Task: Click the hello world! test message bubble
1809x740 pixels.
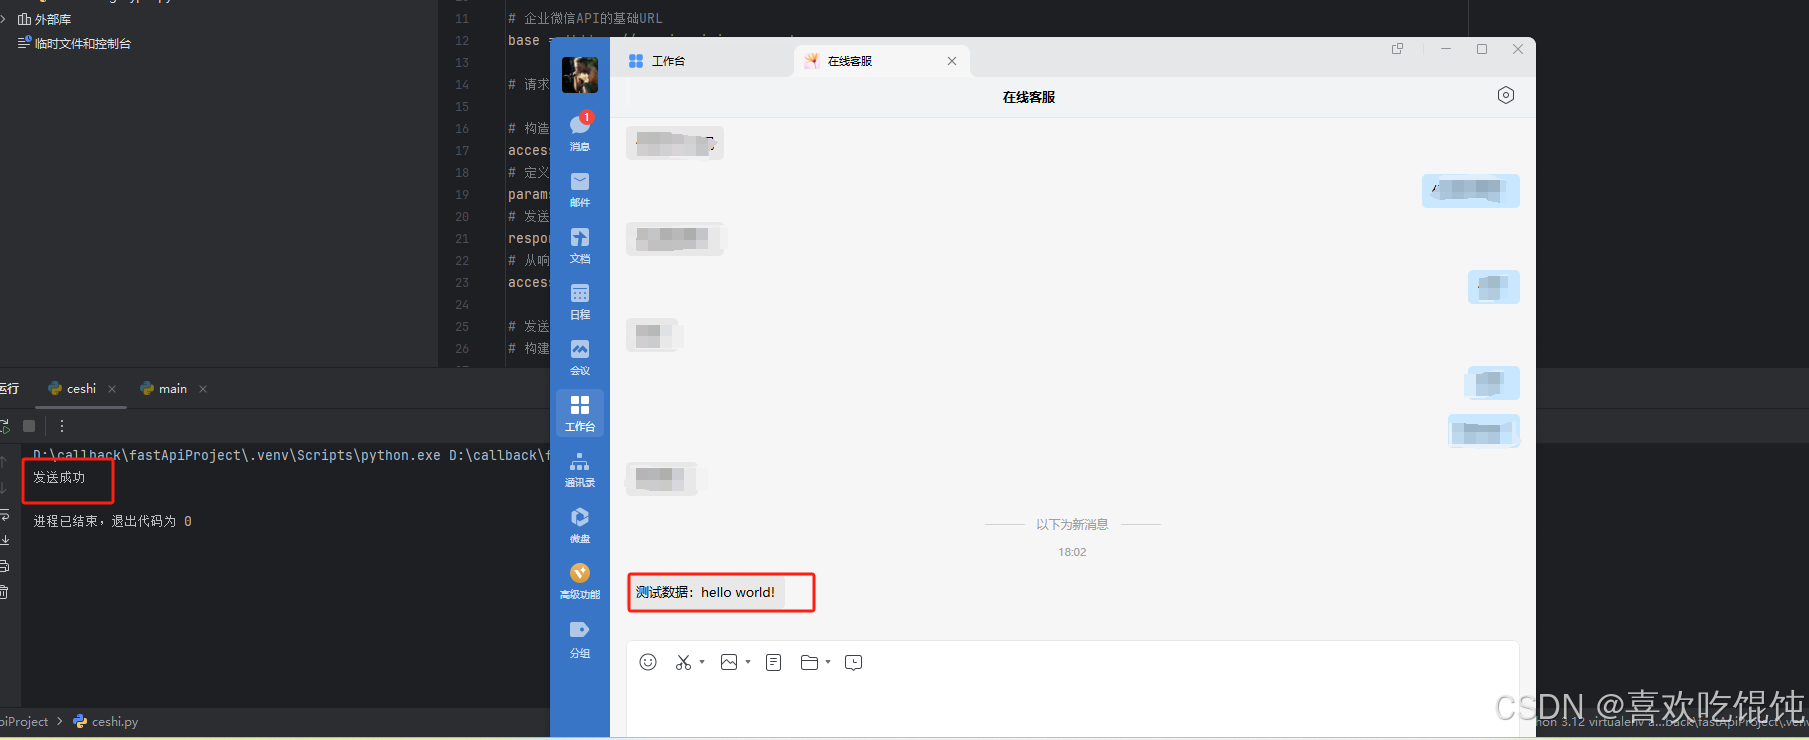Action: 706,592
